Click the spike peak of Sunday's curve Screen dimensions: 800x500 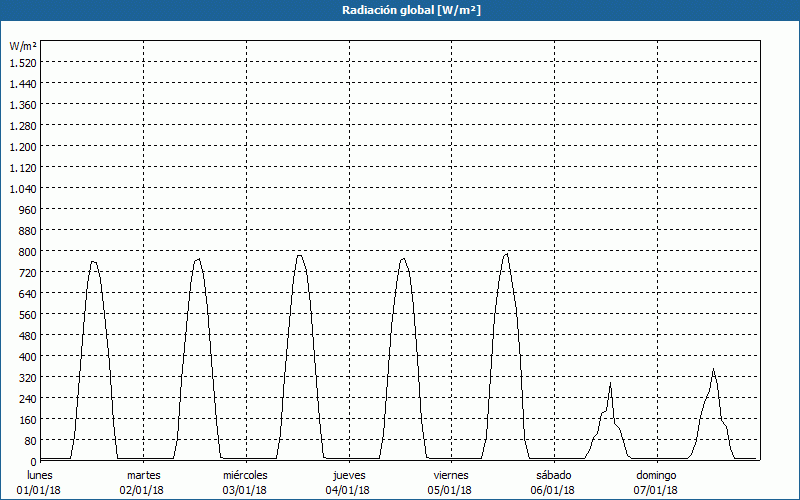713,369
